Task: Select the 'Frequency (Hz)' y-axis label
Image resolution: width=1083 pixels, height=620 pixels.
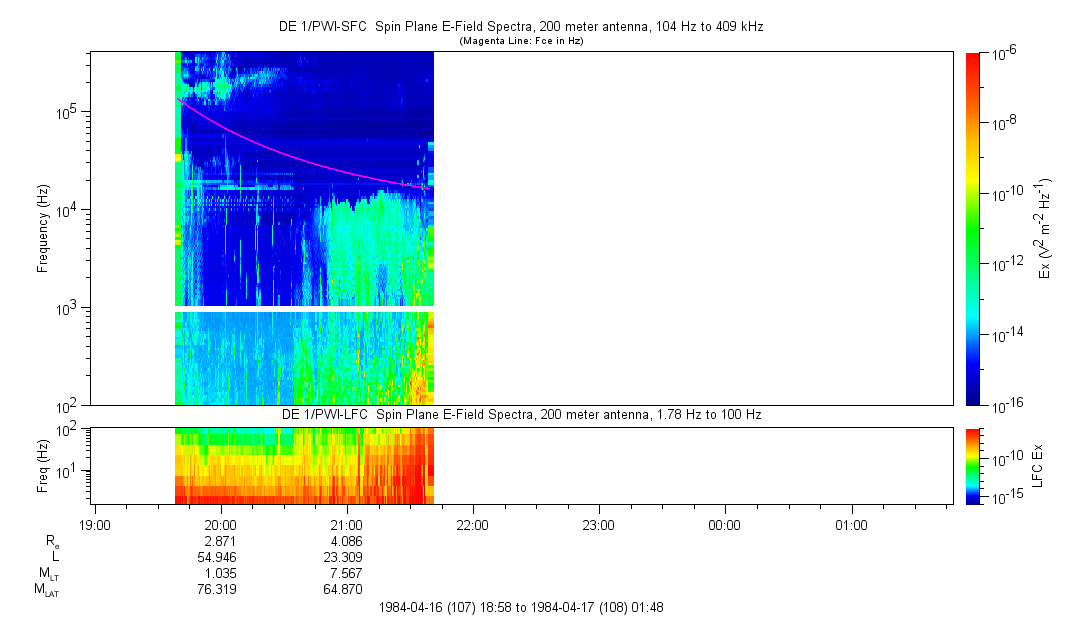Action: (x=43, y=229)
